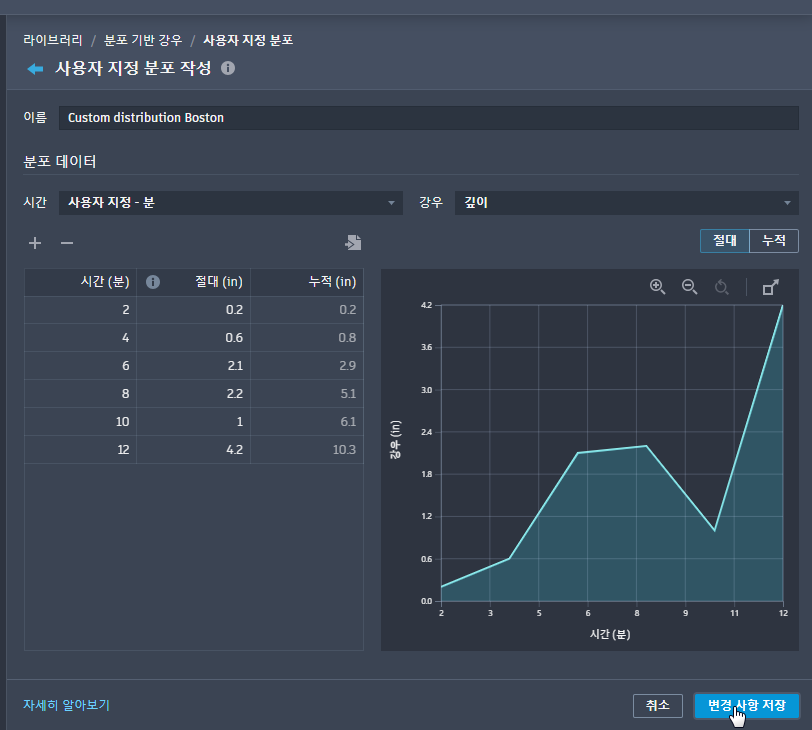Image resolution: width=812 pixels, height=730 pixels.
Task: Click cumulative value cell 0.8
Action: (x=307, y=338)
